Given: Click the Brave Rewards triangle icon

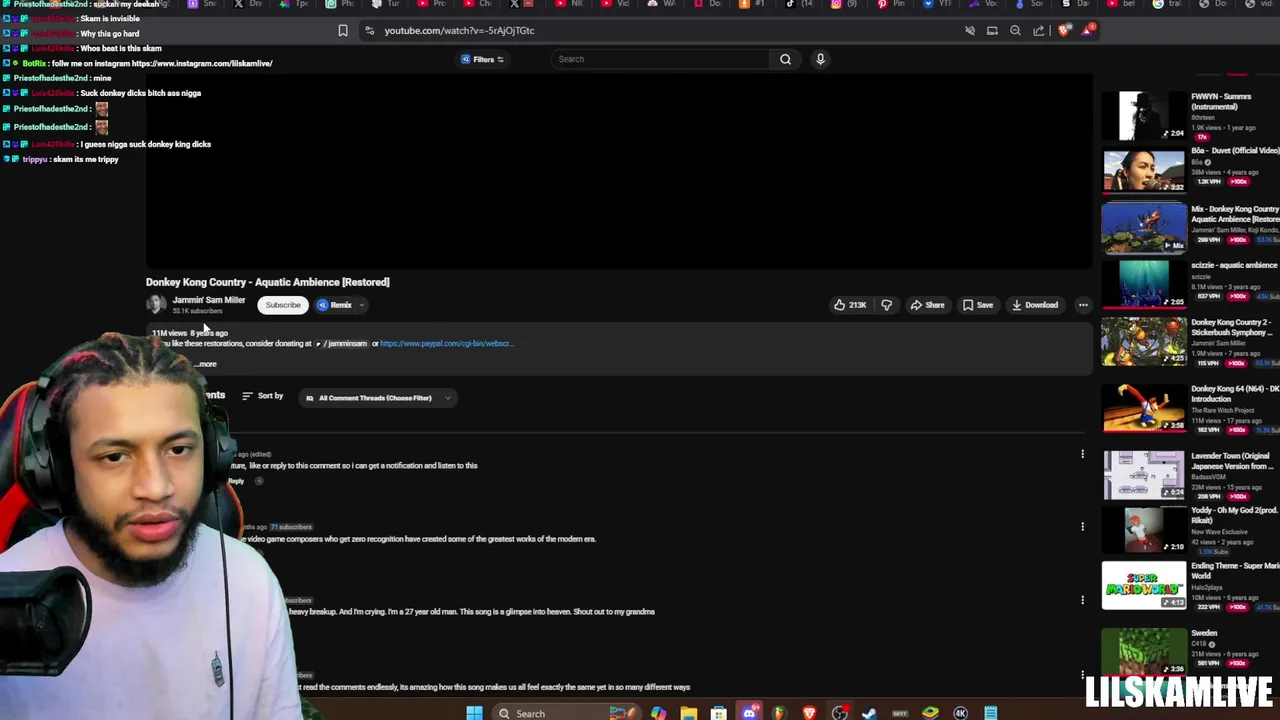Looking at the screenshot, I should click(1087, 30).
